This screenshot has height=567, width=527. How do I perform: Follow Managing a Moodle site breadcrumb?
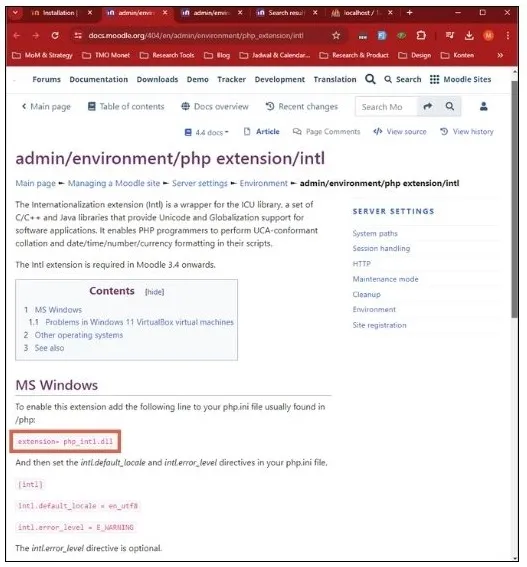click(114, 183)
